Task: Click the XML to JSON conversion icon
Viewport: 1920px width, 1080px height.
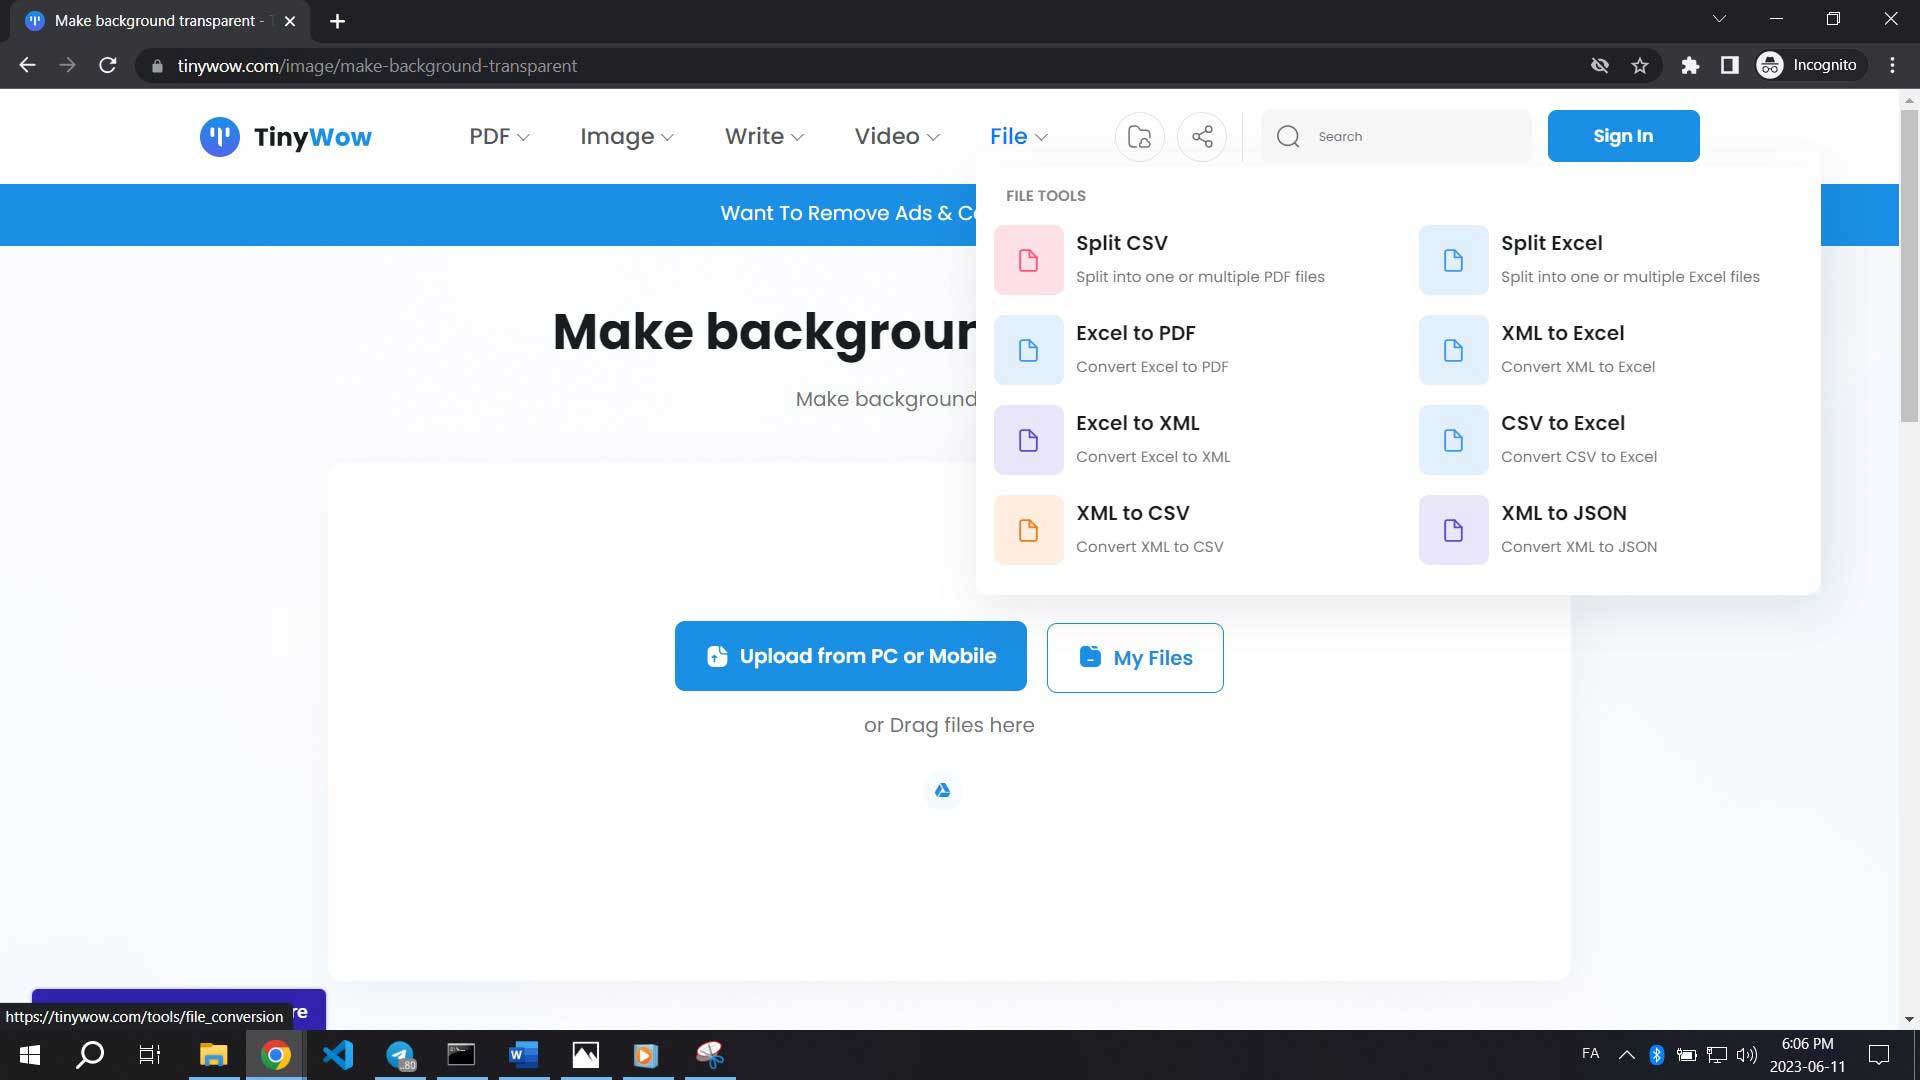Action: coord(1453,530)
